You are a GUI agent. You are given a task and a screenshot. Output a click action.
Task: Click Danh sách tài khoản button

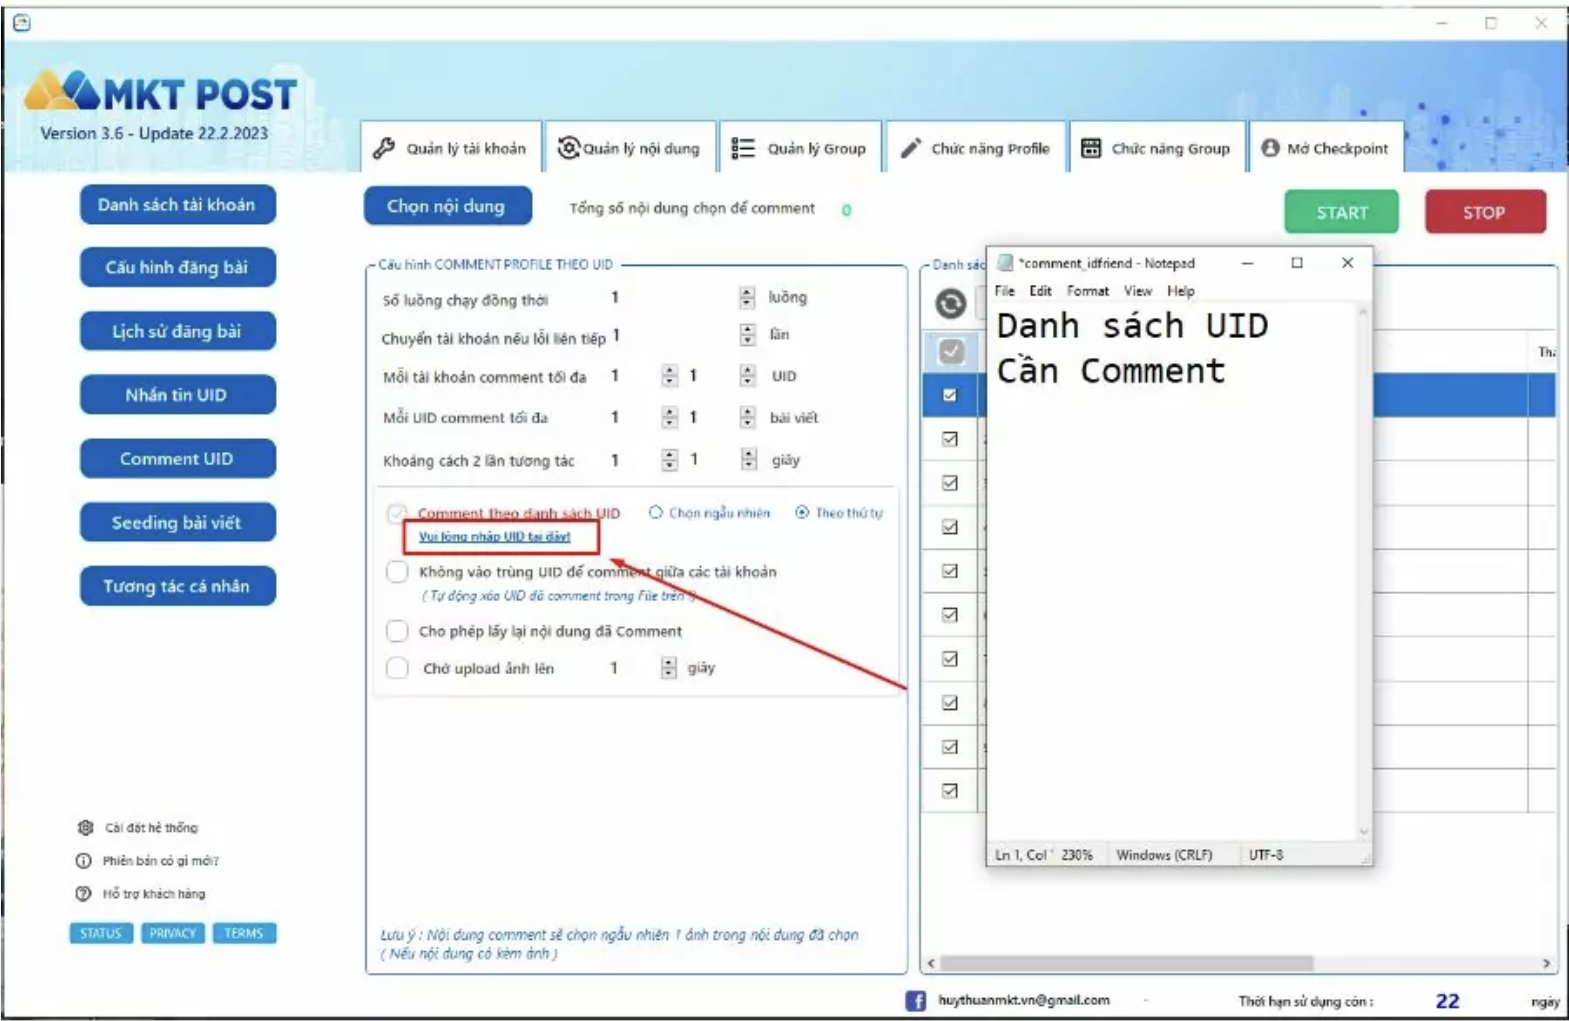[177, 205]
